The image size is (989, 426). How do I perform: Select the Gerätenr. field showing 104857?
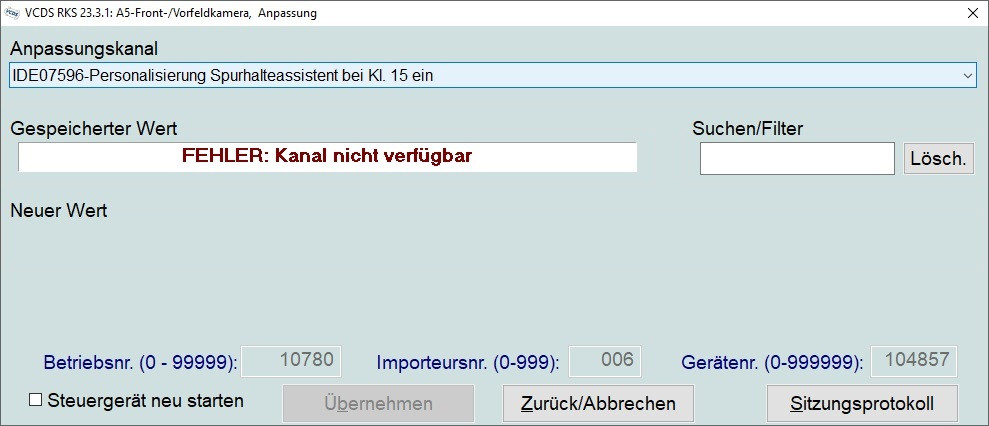(x=914, y=361)
